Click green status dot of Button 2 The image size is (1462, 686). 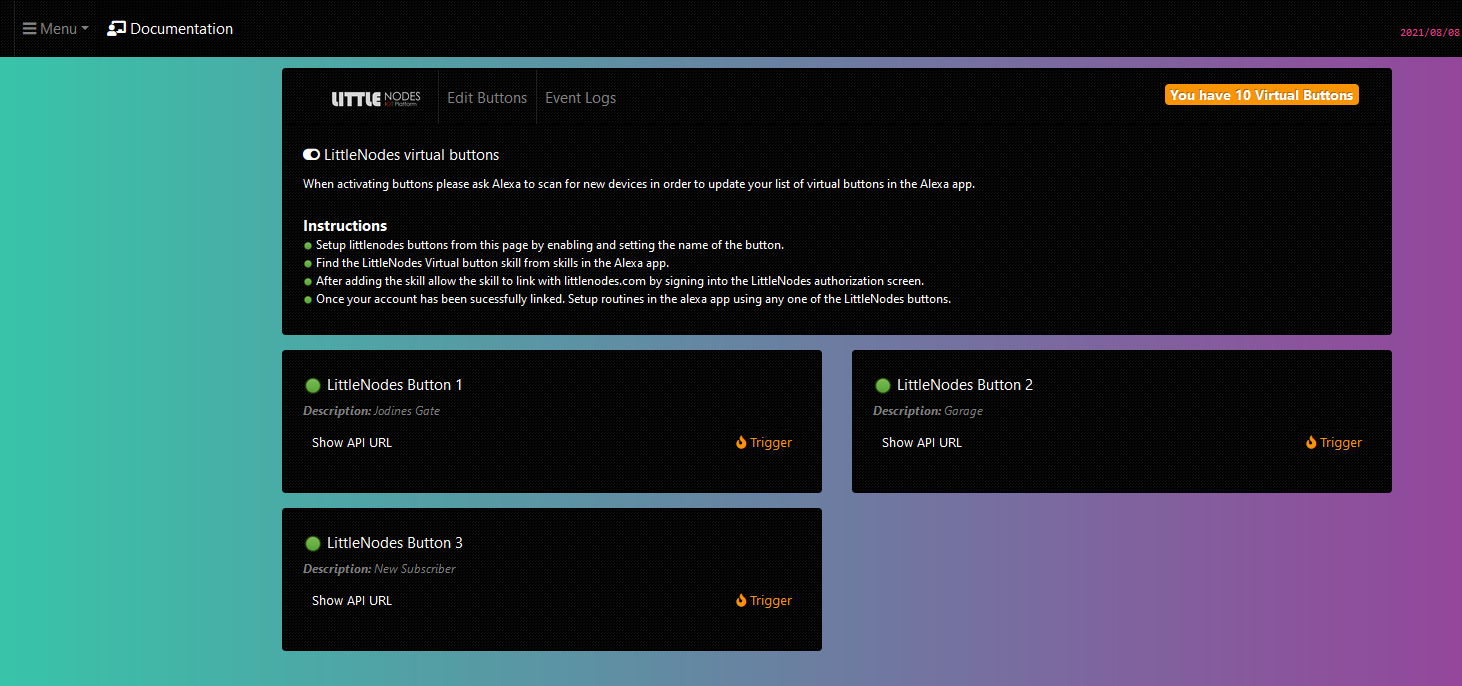(882, 385)
